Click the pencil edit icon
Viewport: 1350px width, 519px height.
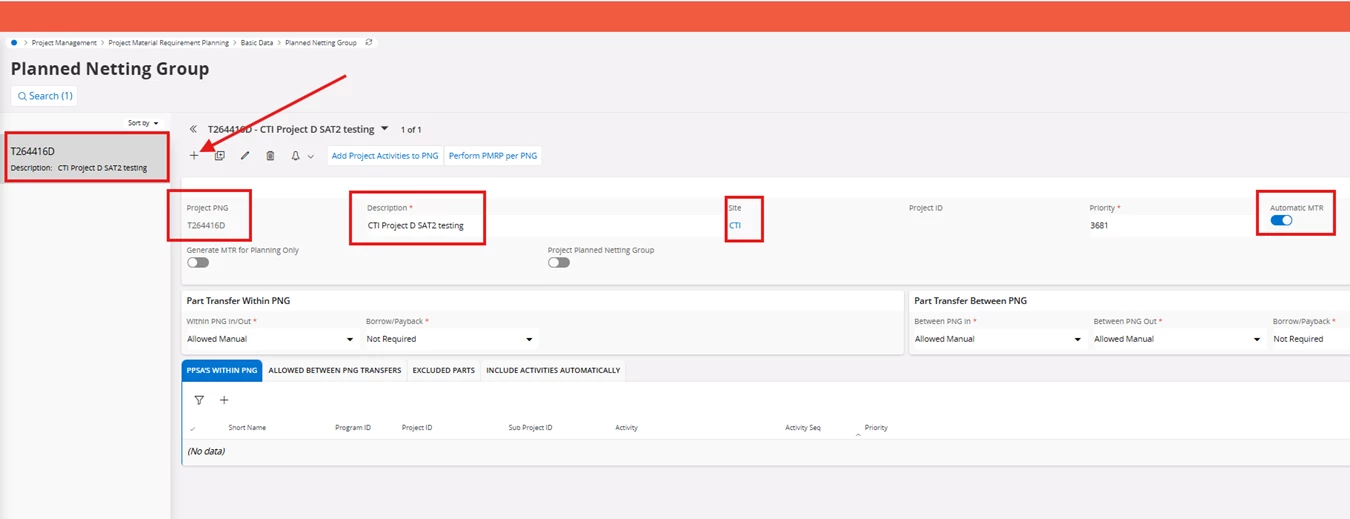click(245, 156)
